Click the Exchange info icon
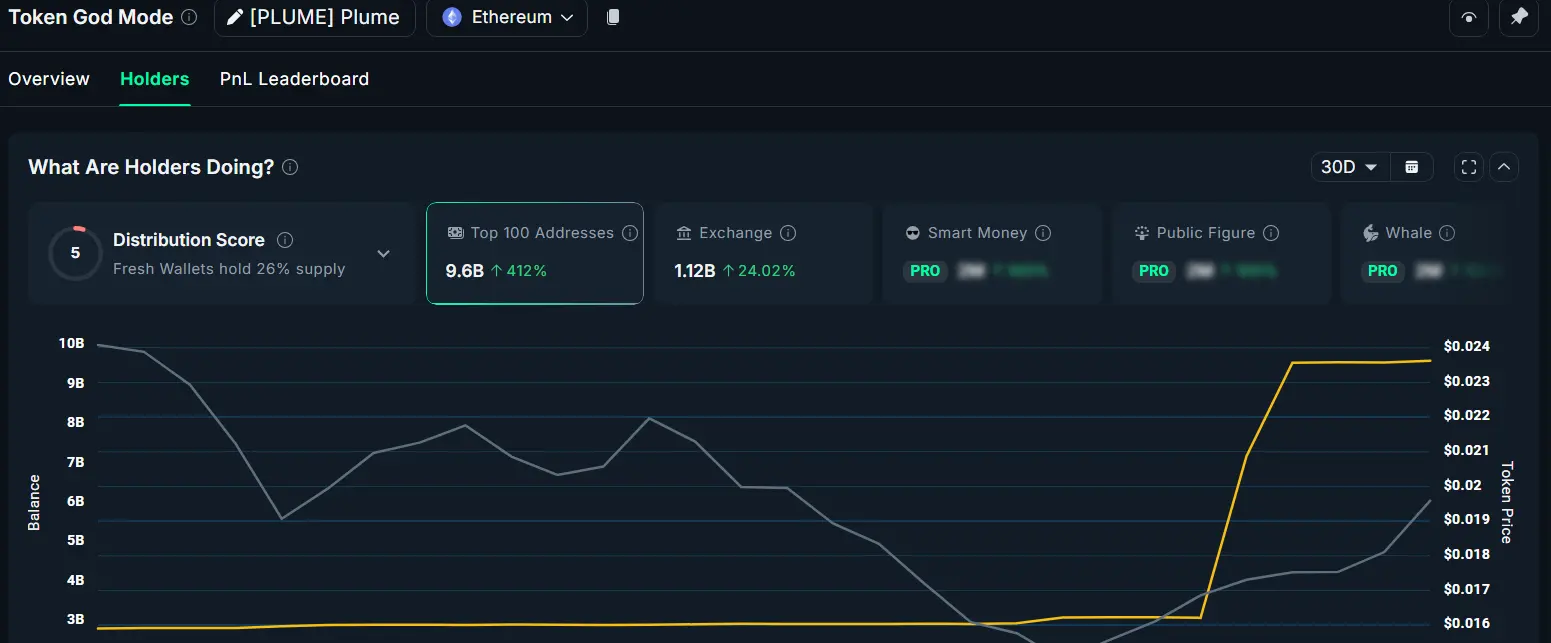Image resolution: width=1551 pixels, height=643 pixels. tap(788, 233)
